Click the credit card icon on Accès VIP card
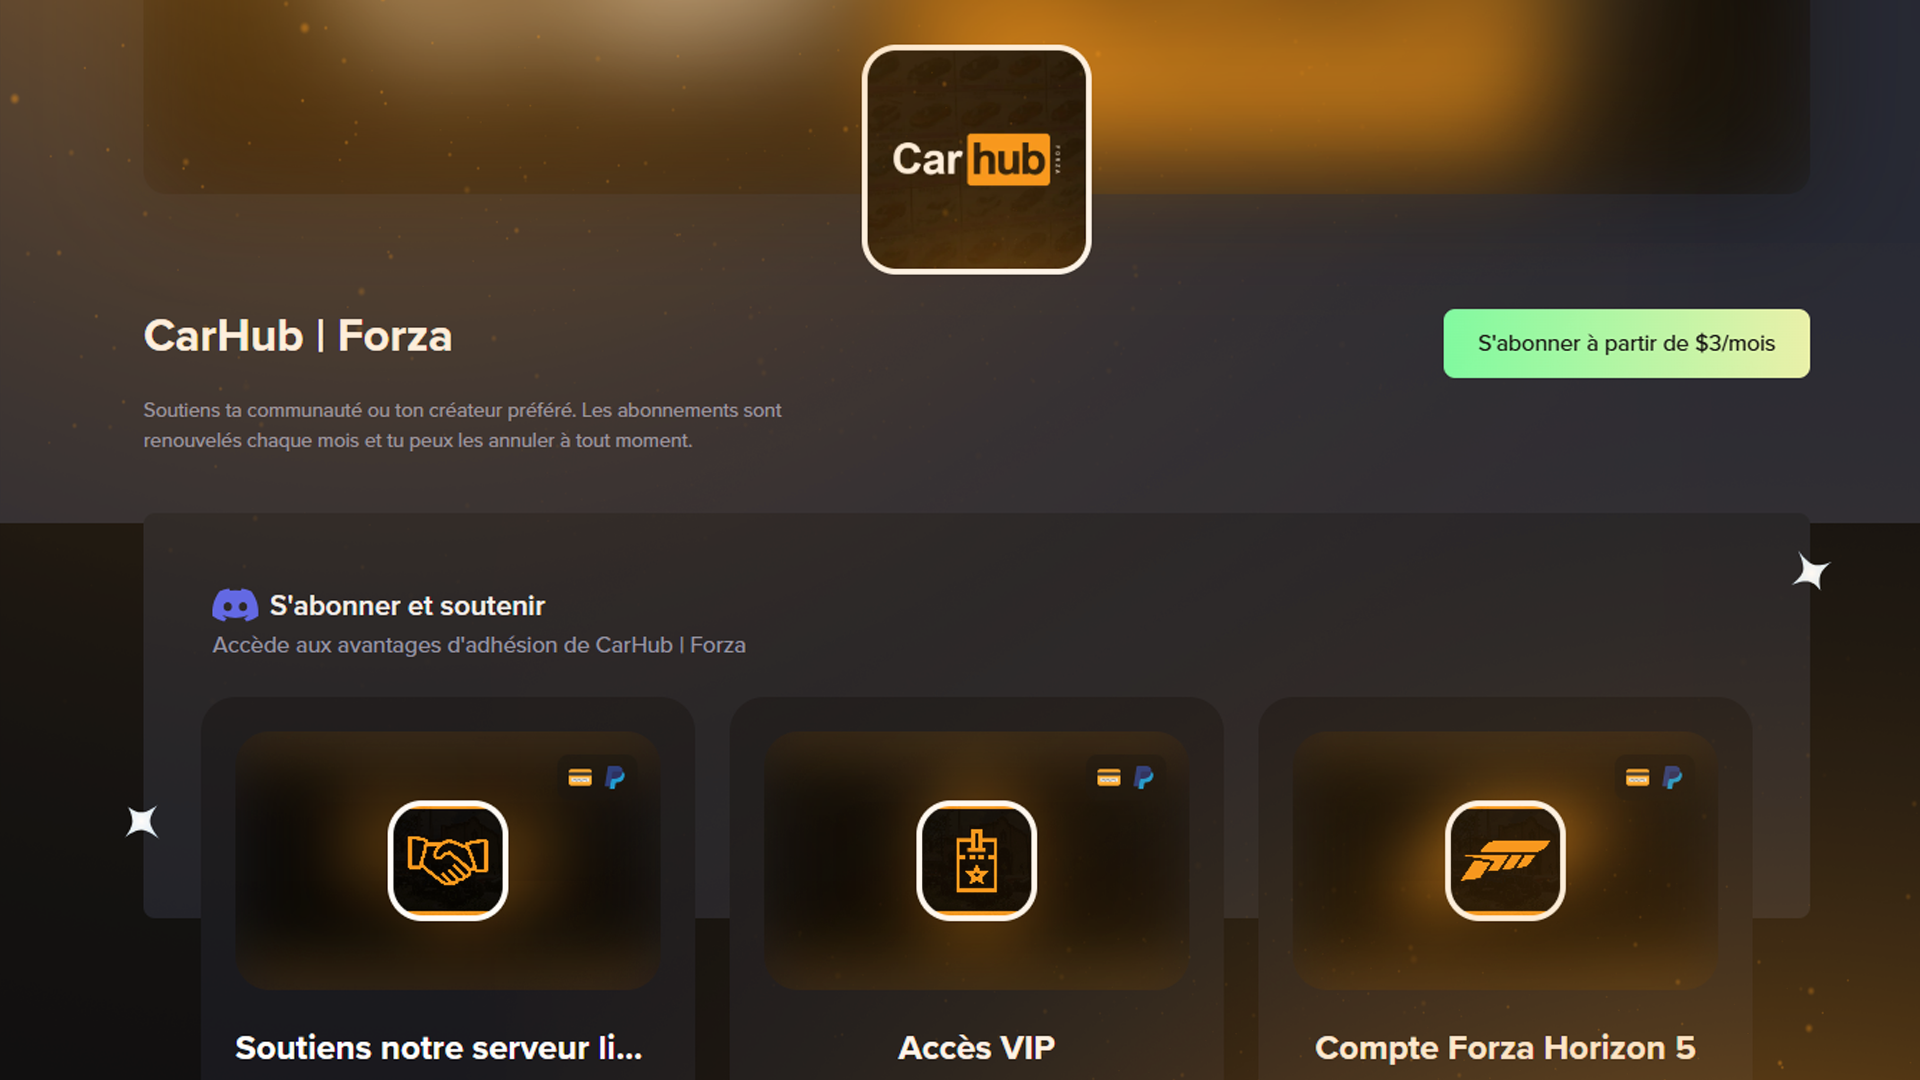 click(1108, 778)
